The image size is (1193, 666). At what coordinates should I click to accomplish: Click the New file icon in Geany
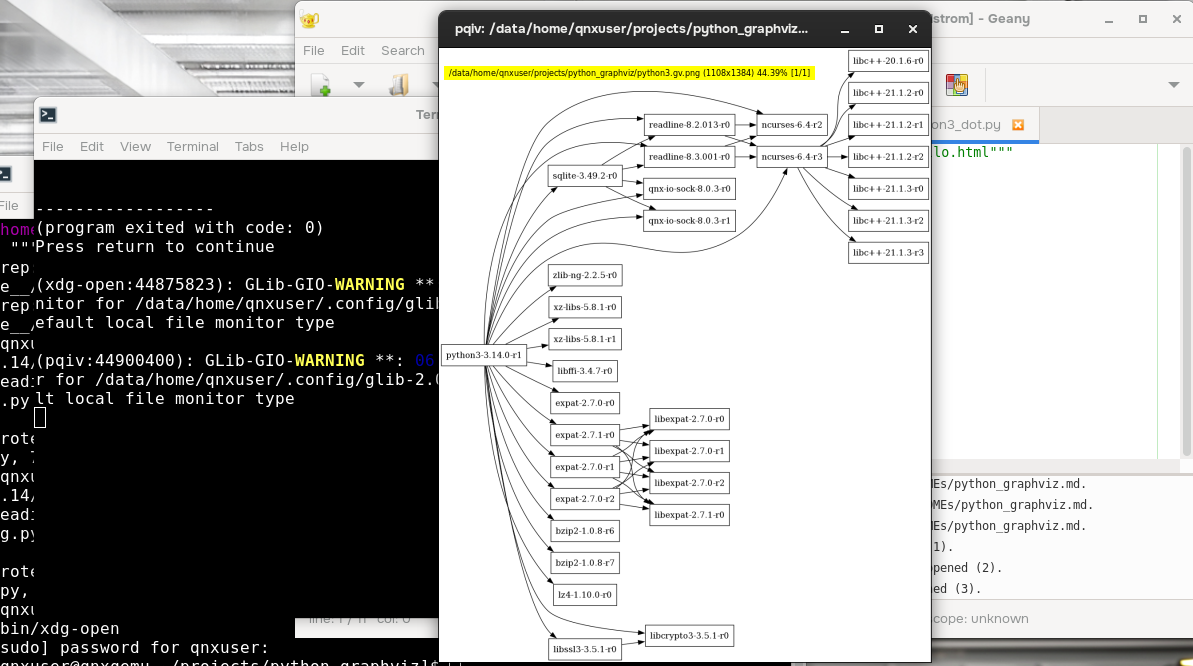pyautogui.click(x=320, y=85)
